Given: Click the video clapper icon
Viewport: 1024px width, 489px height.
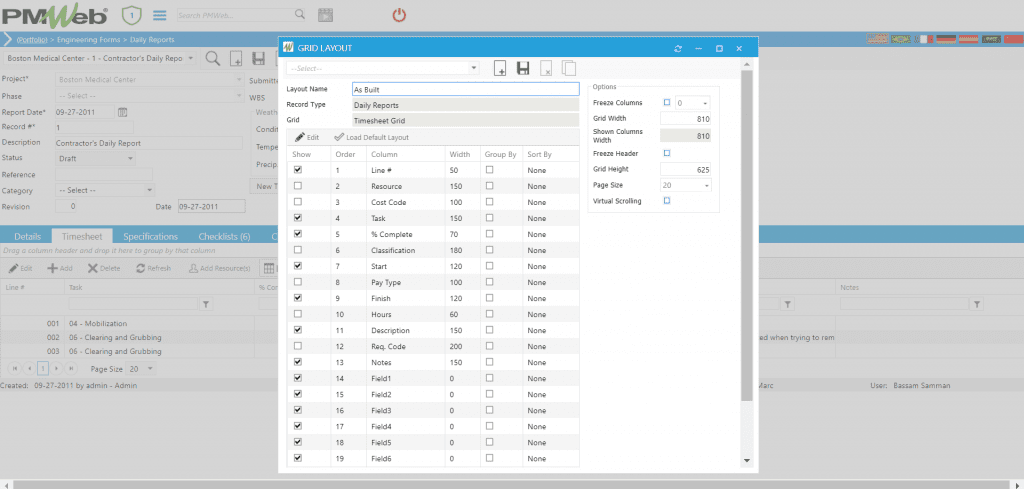Looking at the screenshot, I should click(x=325, y=15).
